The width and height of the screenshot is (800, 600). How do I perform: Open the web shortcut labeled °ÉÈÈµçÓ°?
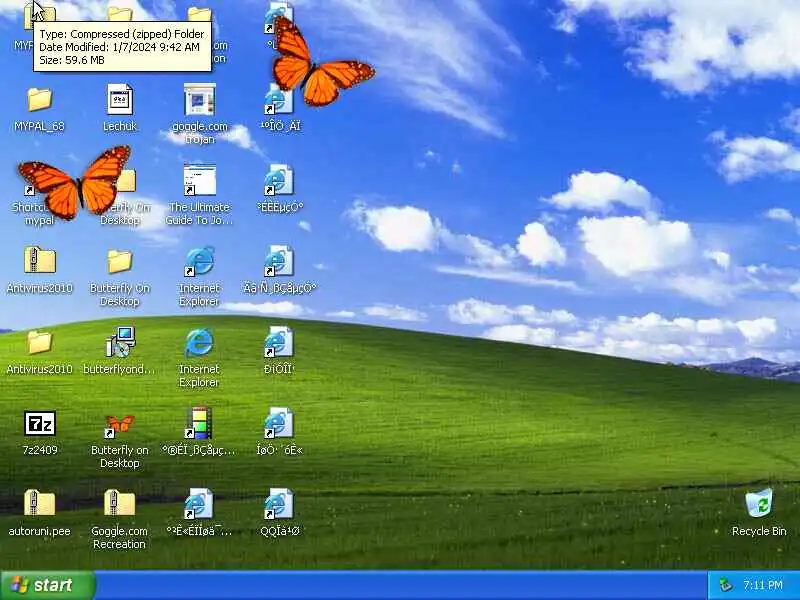279,180
